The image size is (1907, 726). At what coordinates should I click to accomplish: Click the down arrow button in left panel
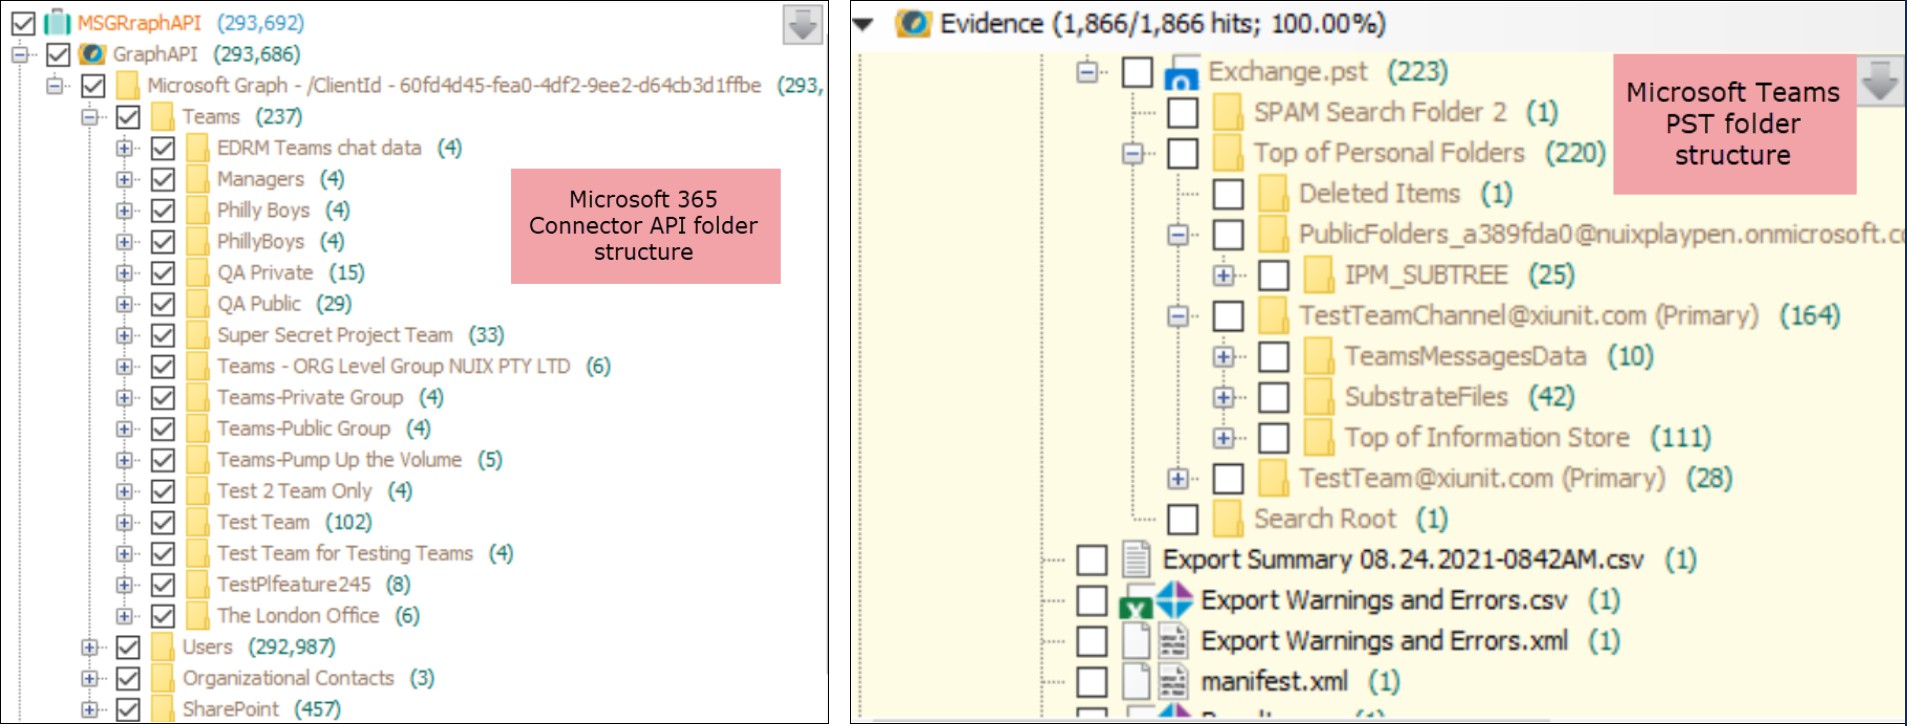pos(802,25)
